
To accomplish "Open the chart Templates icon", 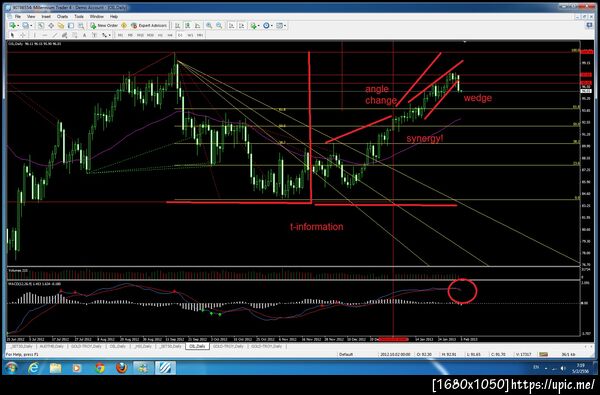I will point(279,25).
